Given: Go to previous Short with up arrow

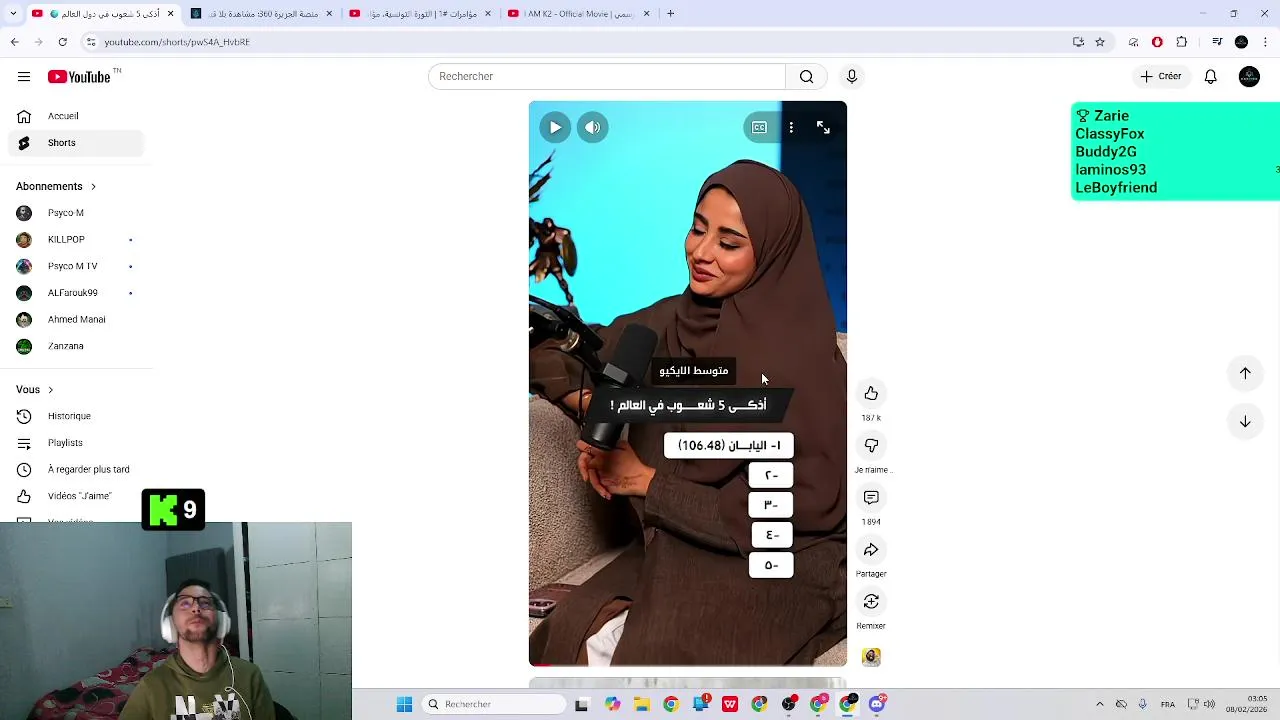Looking at the screenshot, I should coord(1245,373).
